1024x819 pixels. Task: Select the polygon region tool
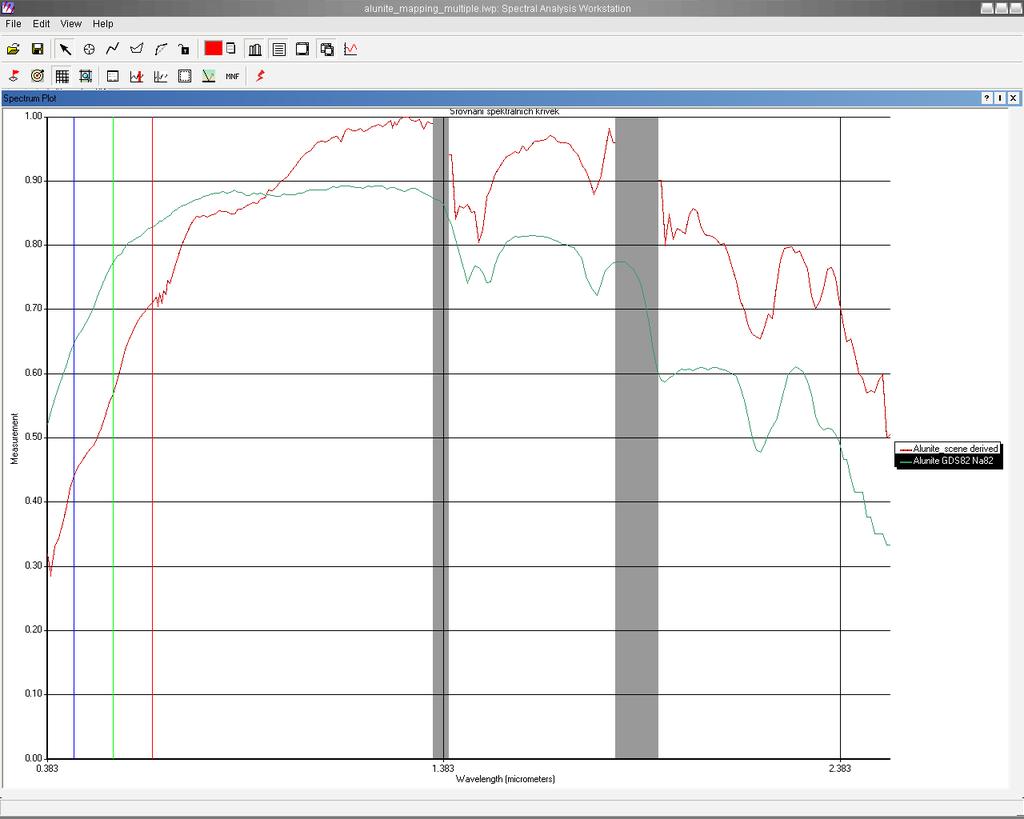(x=136, y=49)
